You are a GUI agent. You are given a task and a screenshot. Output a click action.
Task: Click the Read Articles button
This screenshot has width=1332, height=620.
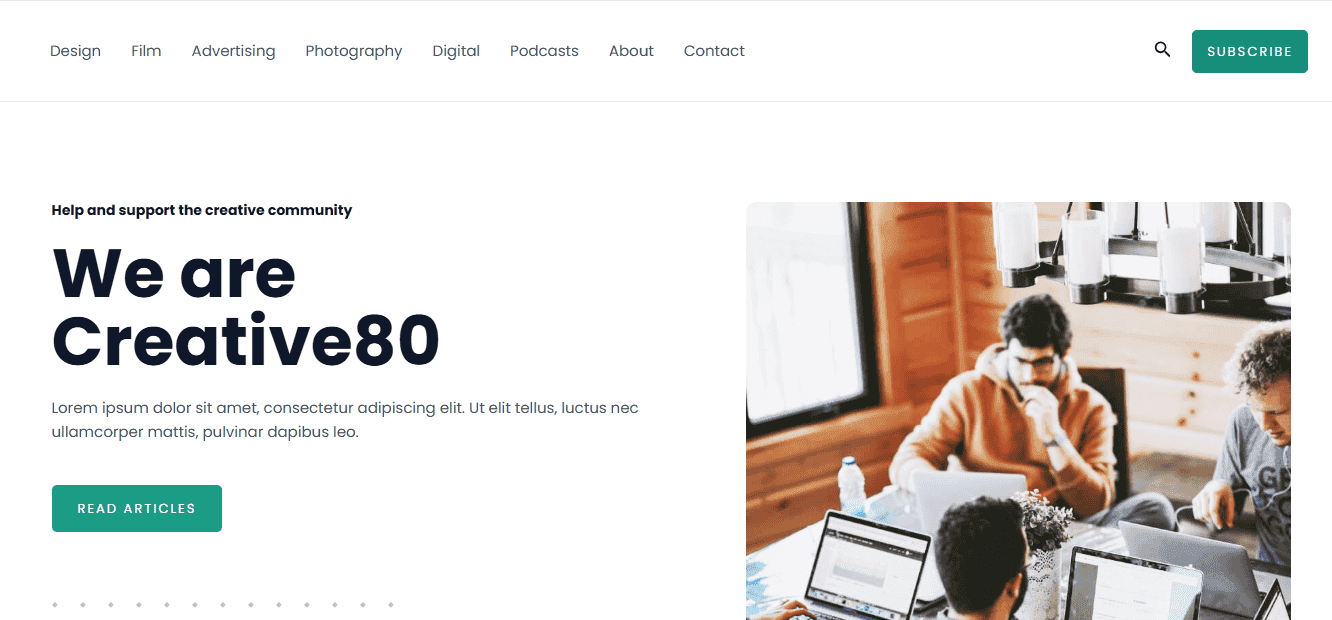[x=137, y=508]
